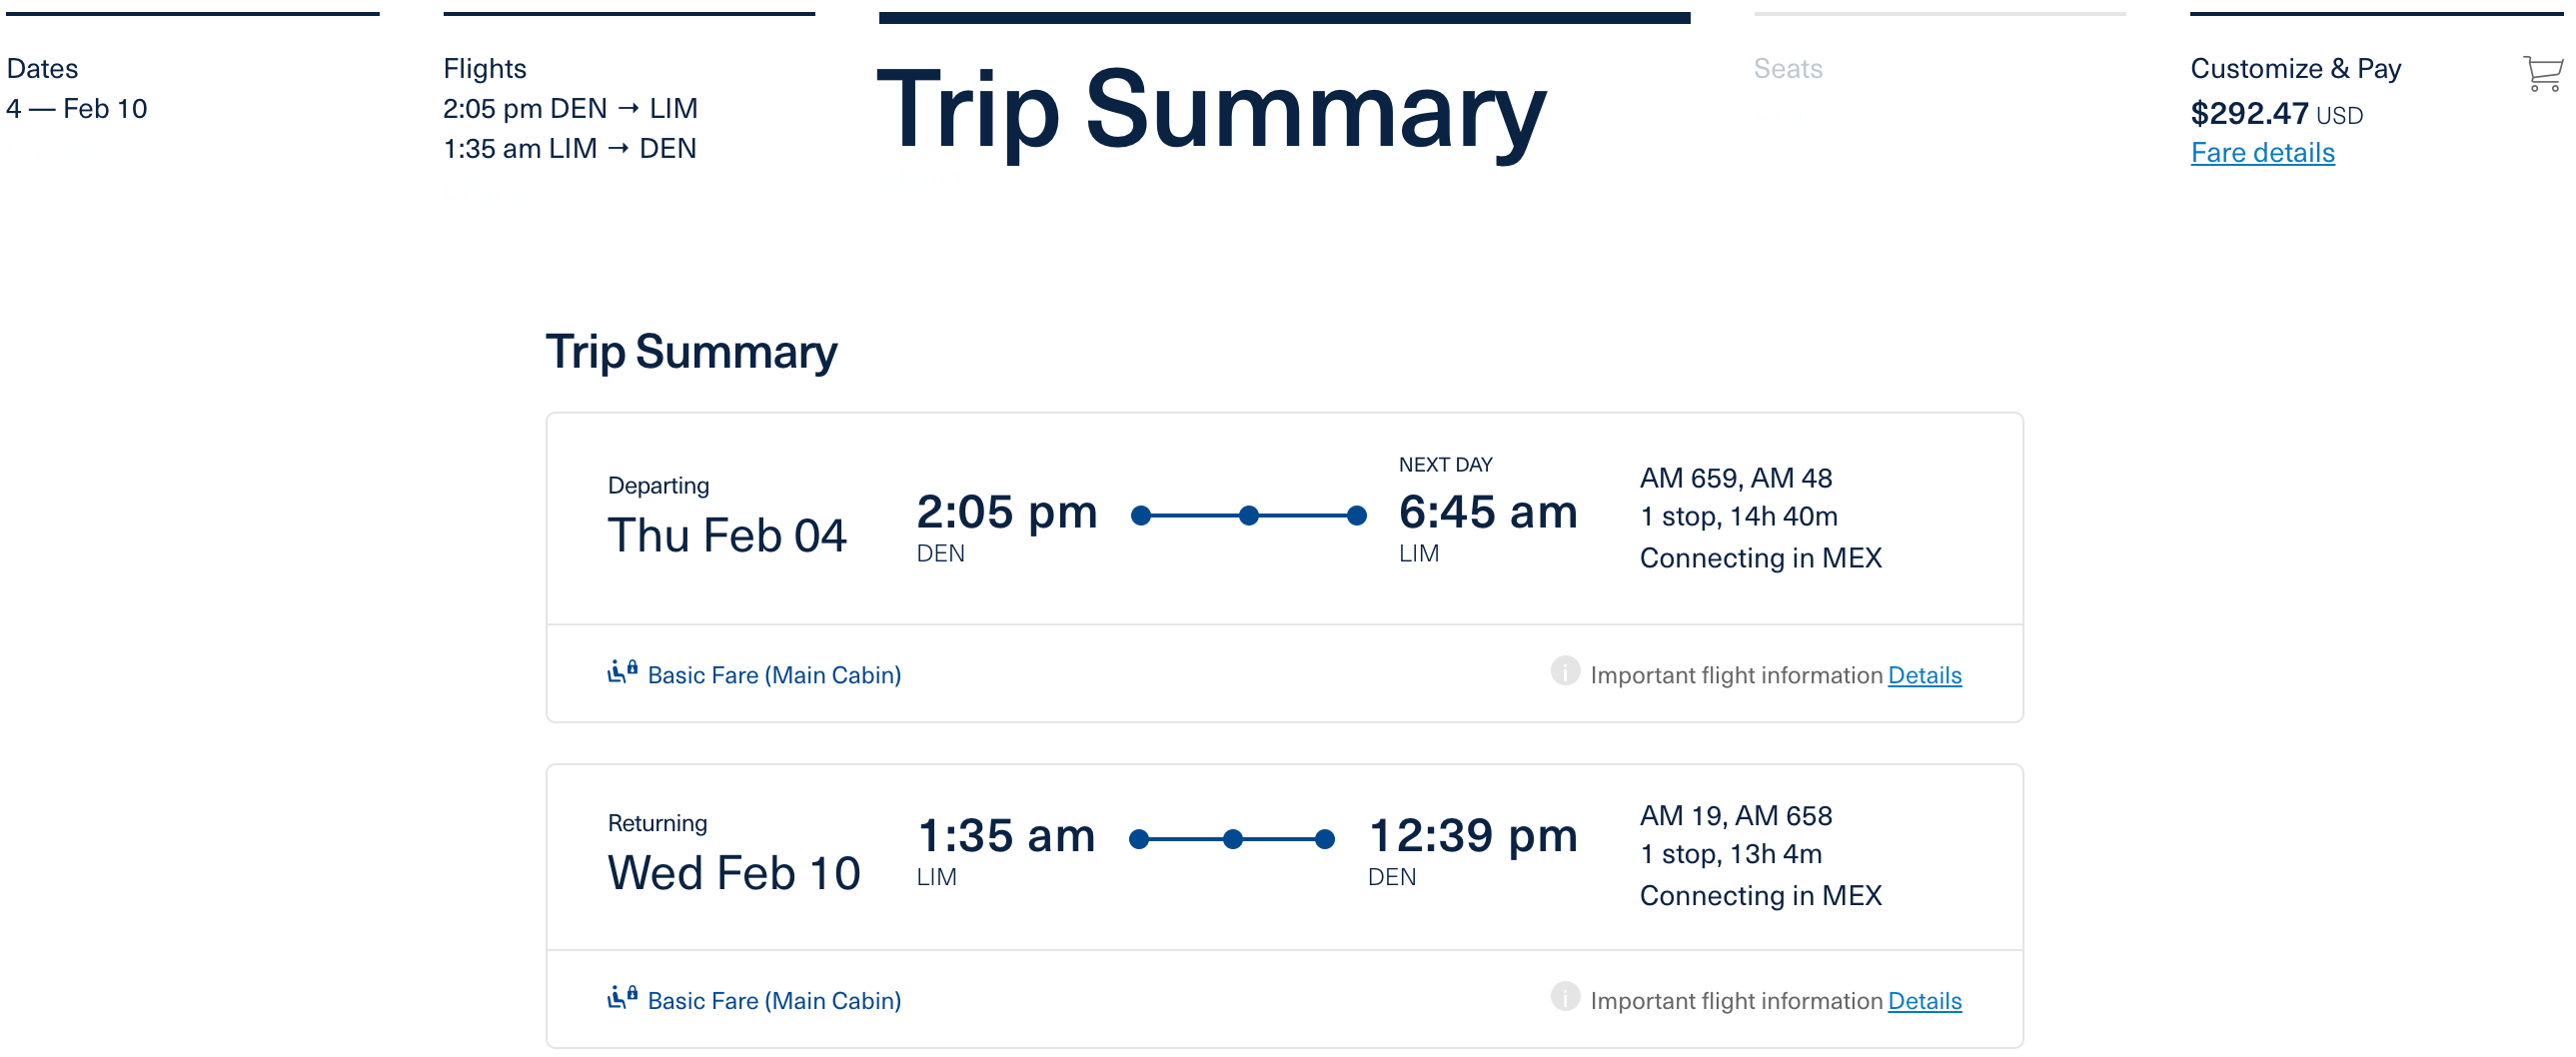
Task: Select the Trip Summary step heading
Action: (x=1211, y=110)
